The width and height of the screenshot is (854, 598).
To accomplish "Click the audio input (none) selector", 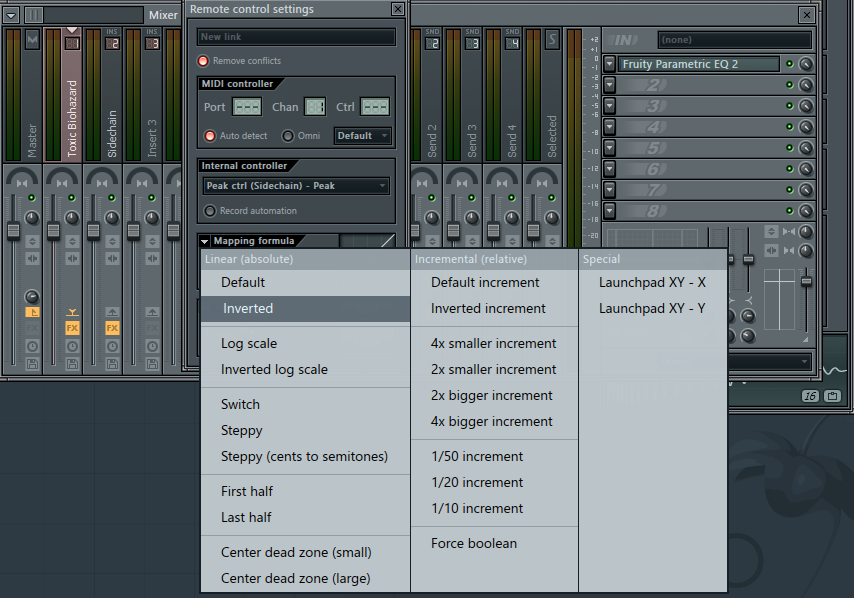I will [735, 40].
